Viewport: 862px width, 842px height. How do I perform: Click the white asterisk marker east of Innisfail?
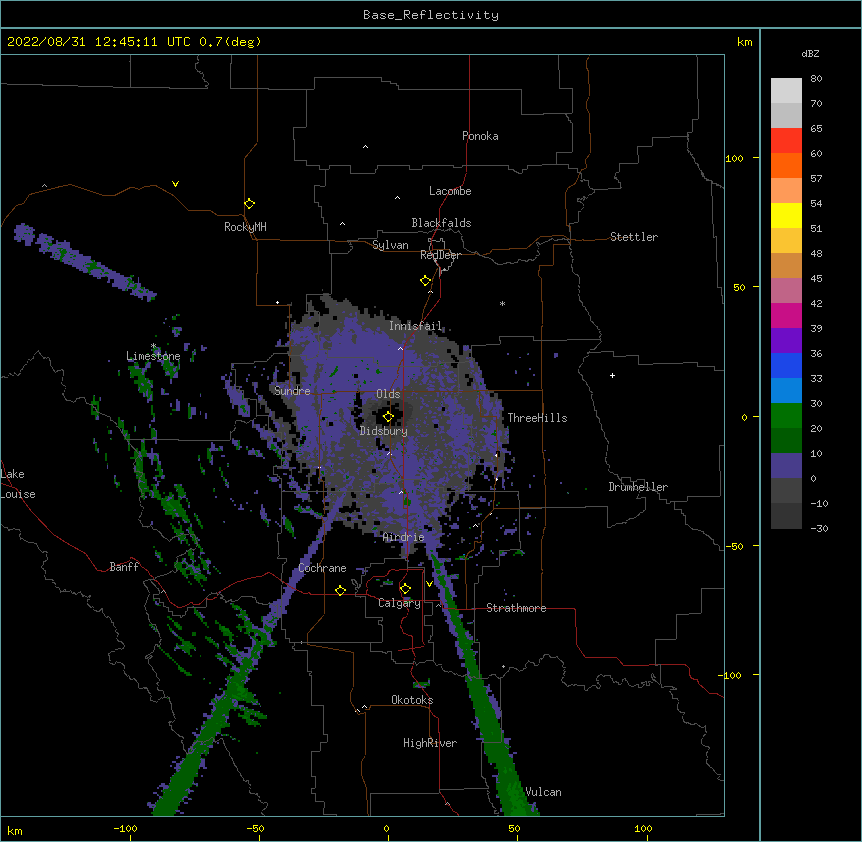(502, 303)
